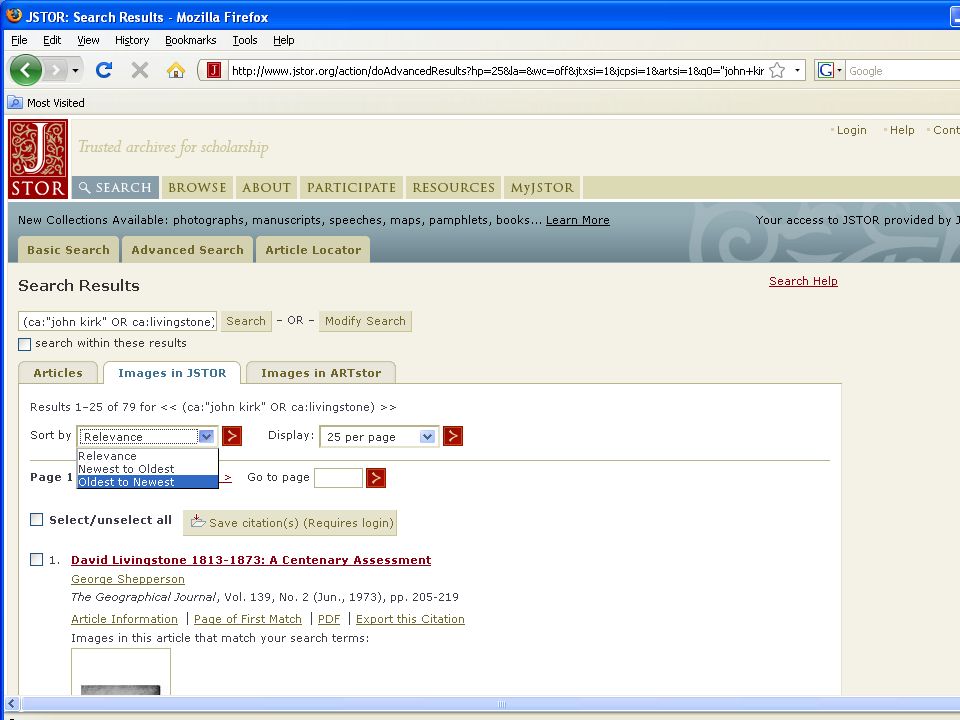Open the Most Visited bookmarks folder
960x720 pixels.
click(47, 103)
